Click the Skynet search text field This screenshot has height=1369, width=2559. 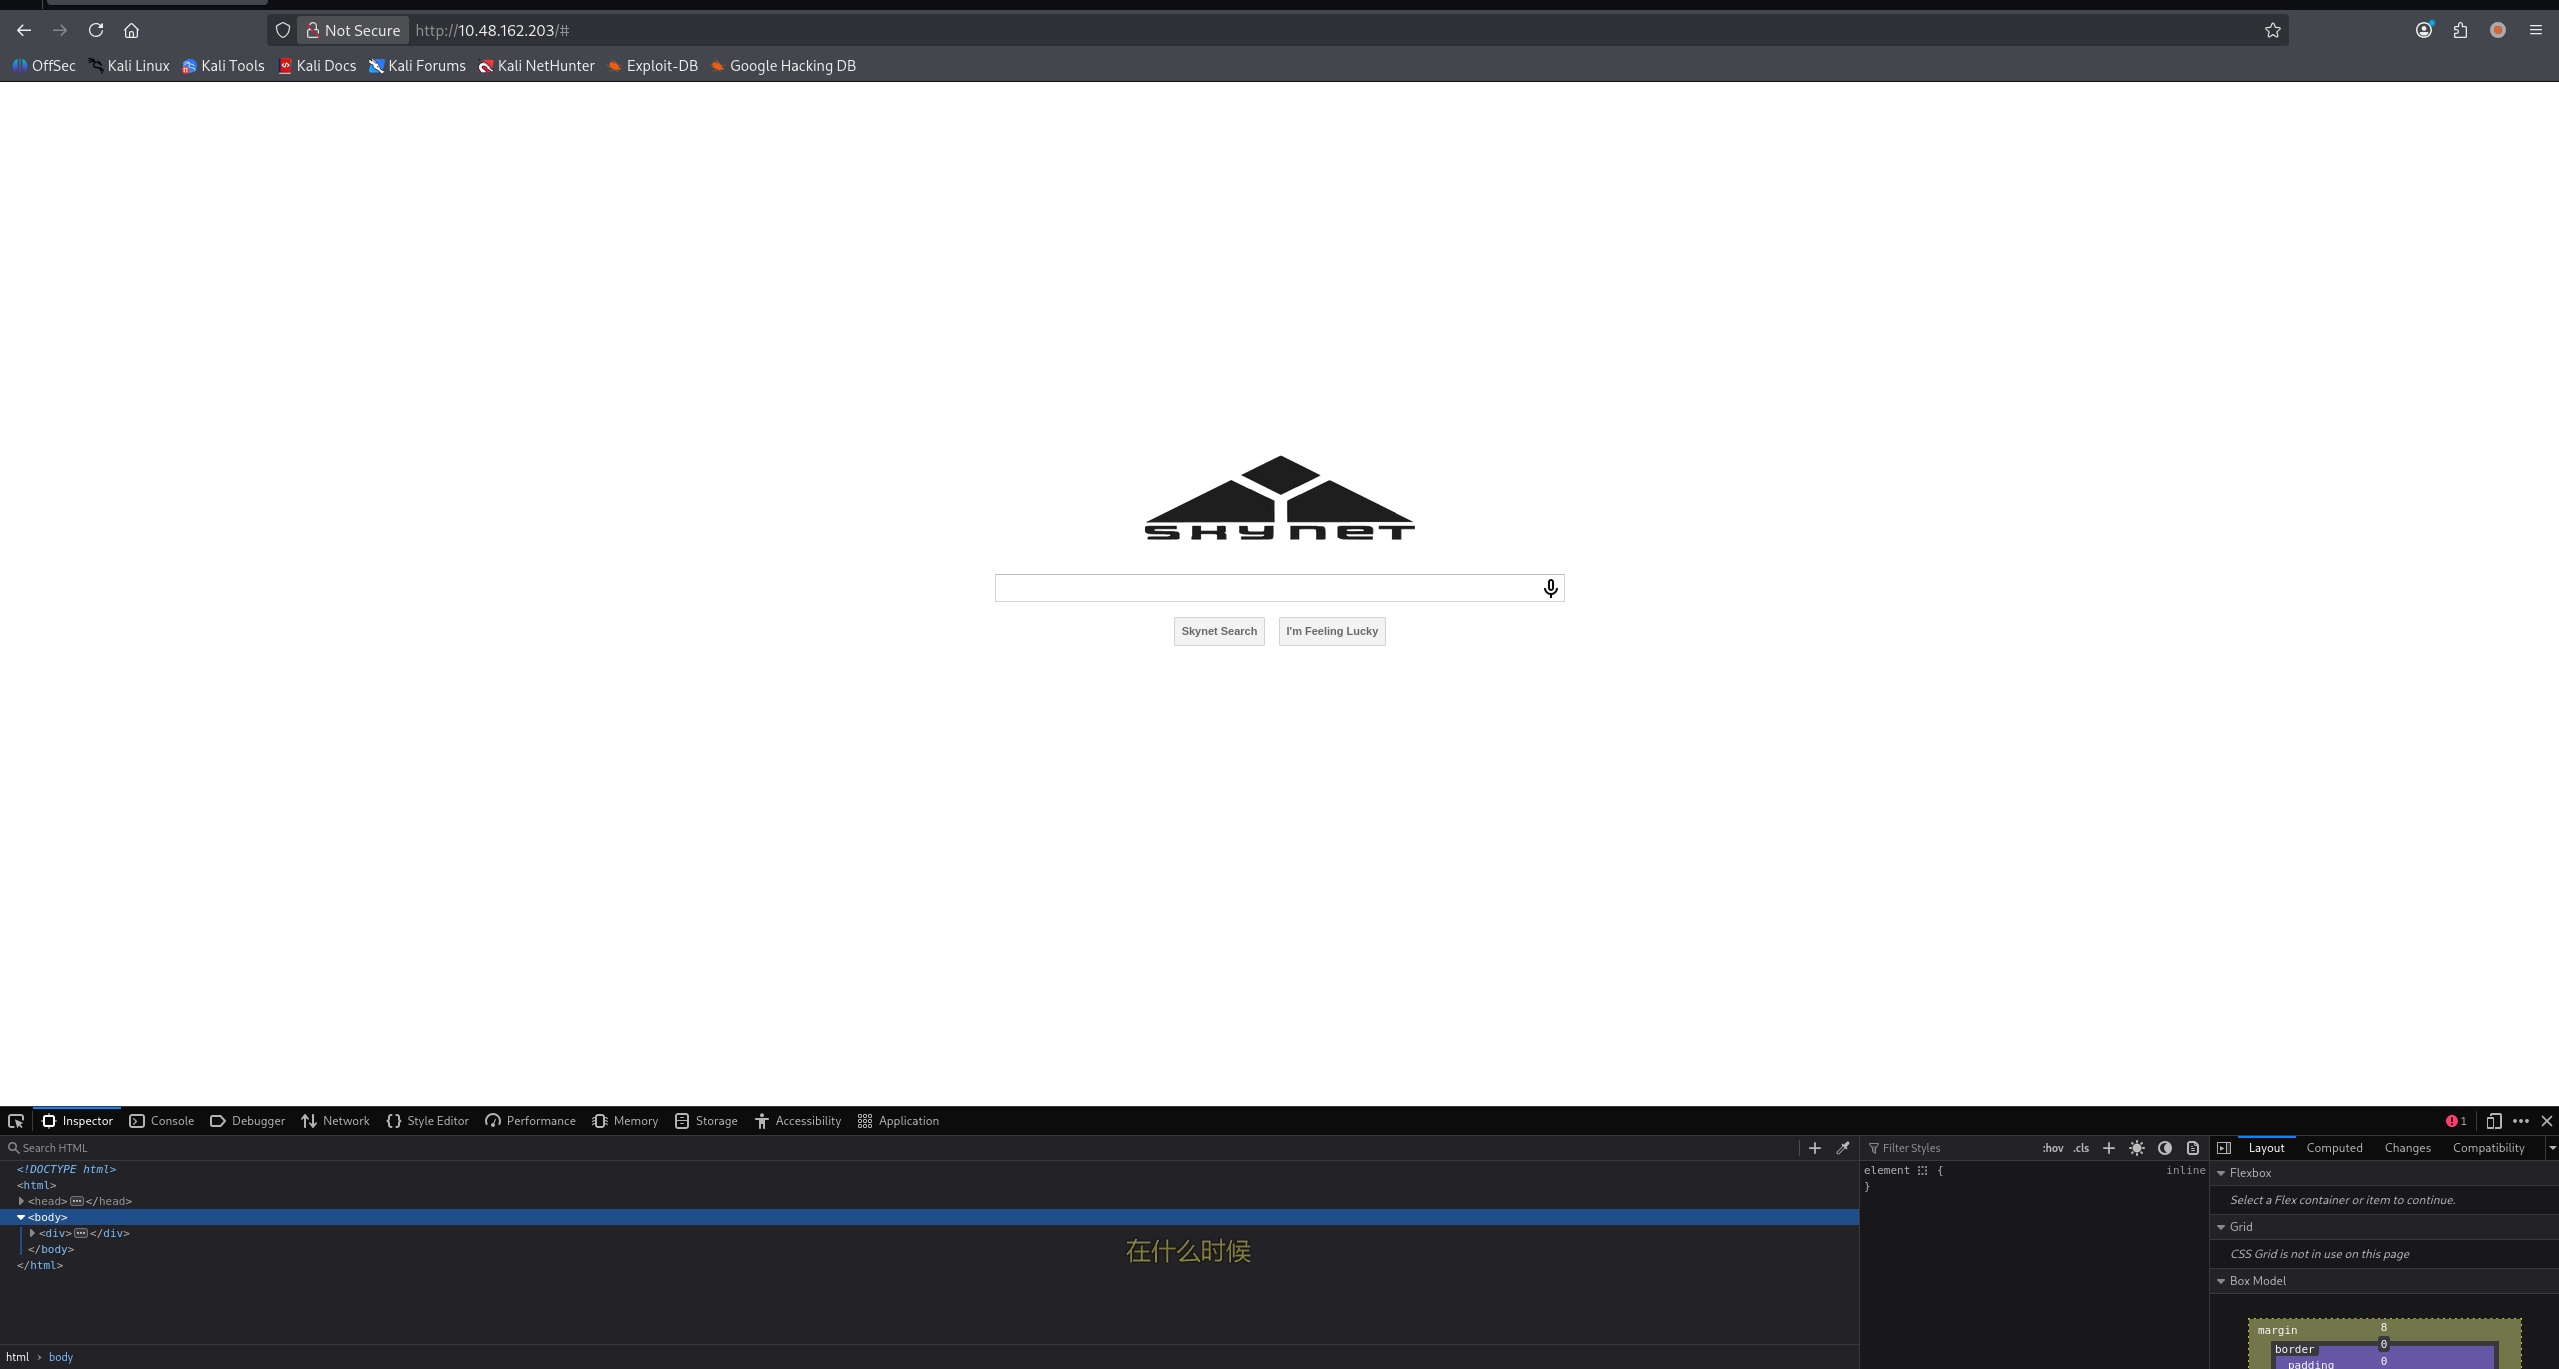coord(1265,588)
